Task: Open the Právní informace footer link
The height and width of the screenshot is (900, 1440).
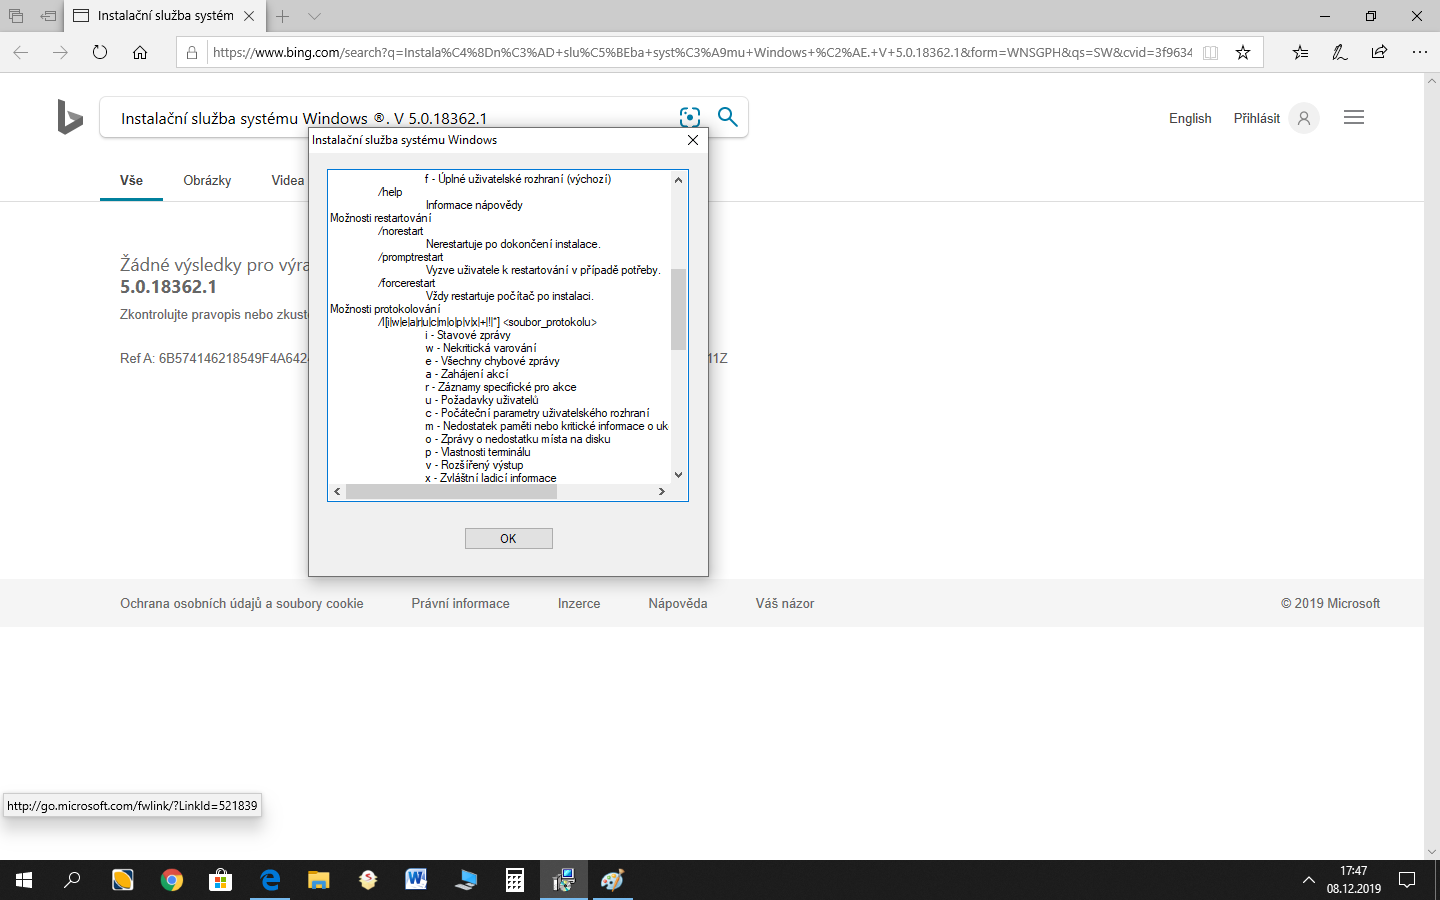Action: 461,604
